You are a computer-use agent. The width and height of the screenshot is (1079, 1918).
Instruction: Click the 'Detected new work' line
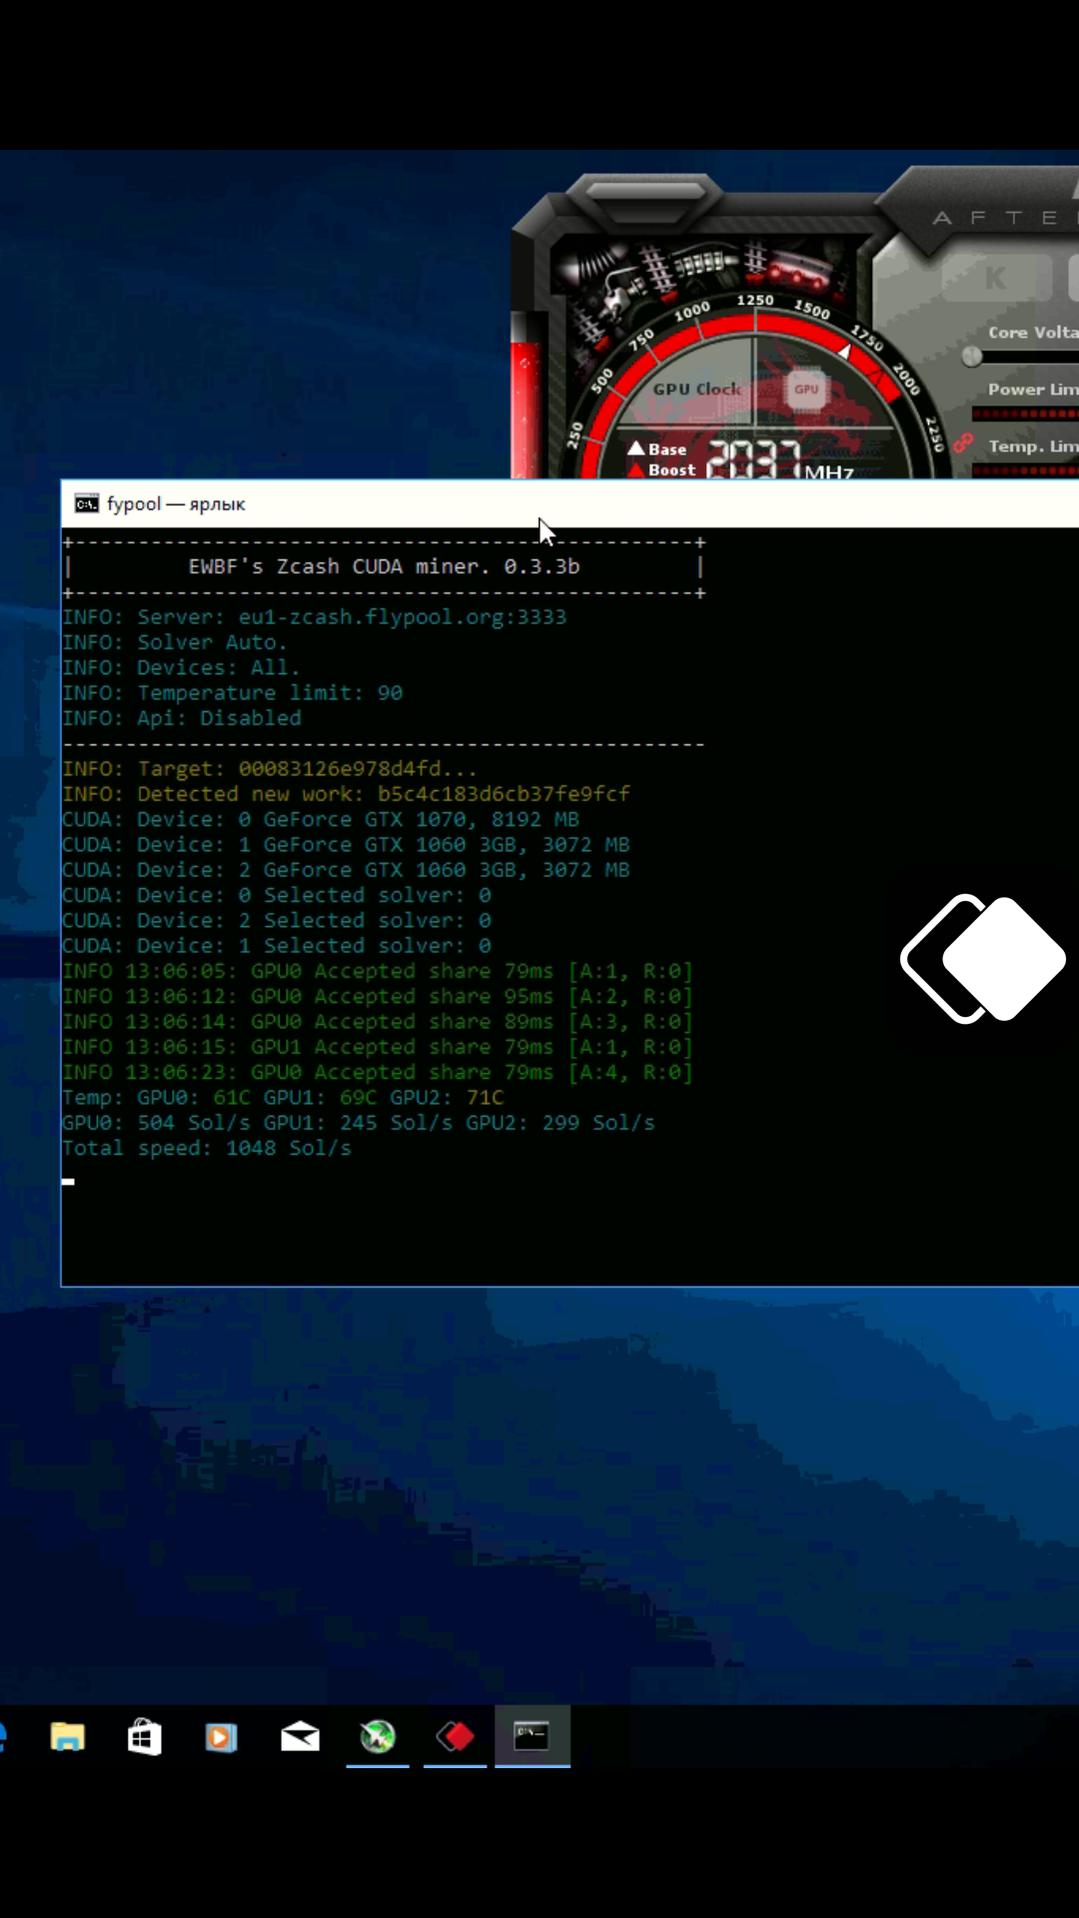click(346, 794)
